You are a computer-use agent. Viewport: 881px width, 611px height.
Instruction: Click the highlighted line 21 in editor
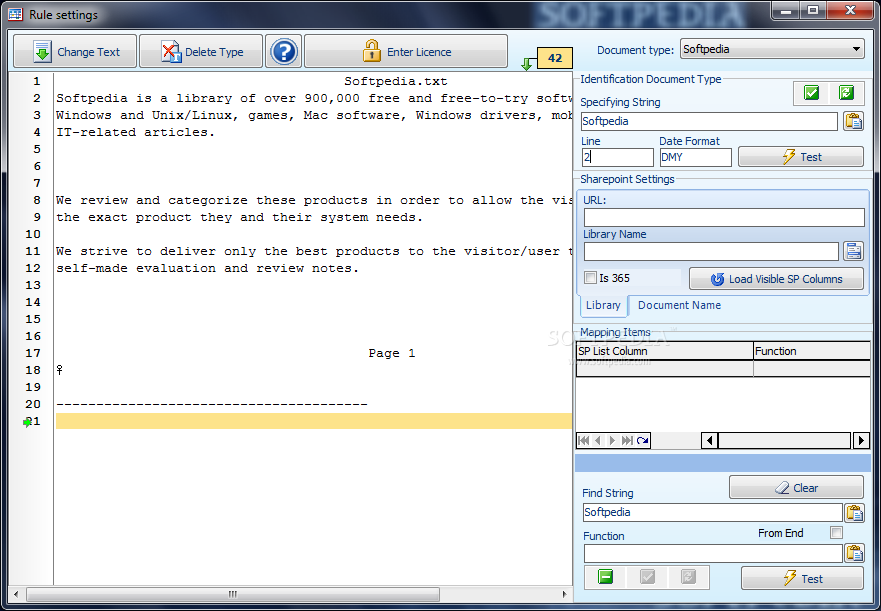pos(314,421)
